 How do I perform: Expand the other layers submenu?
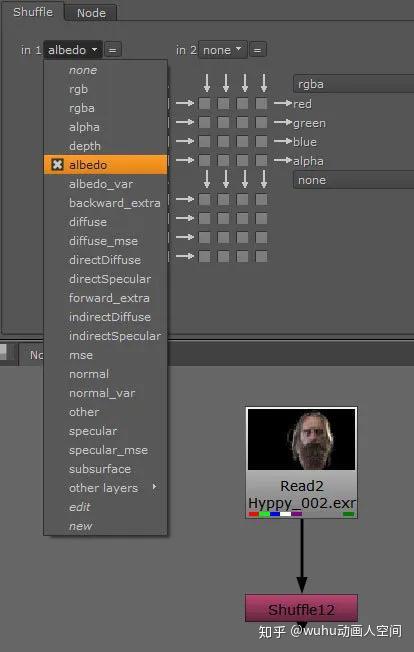(106, 488)
